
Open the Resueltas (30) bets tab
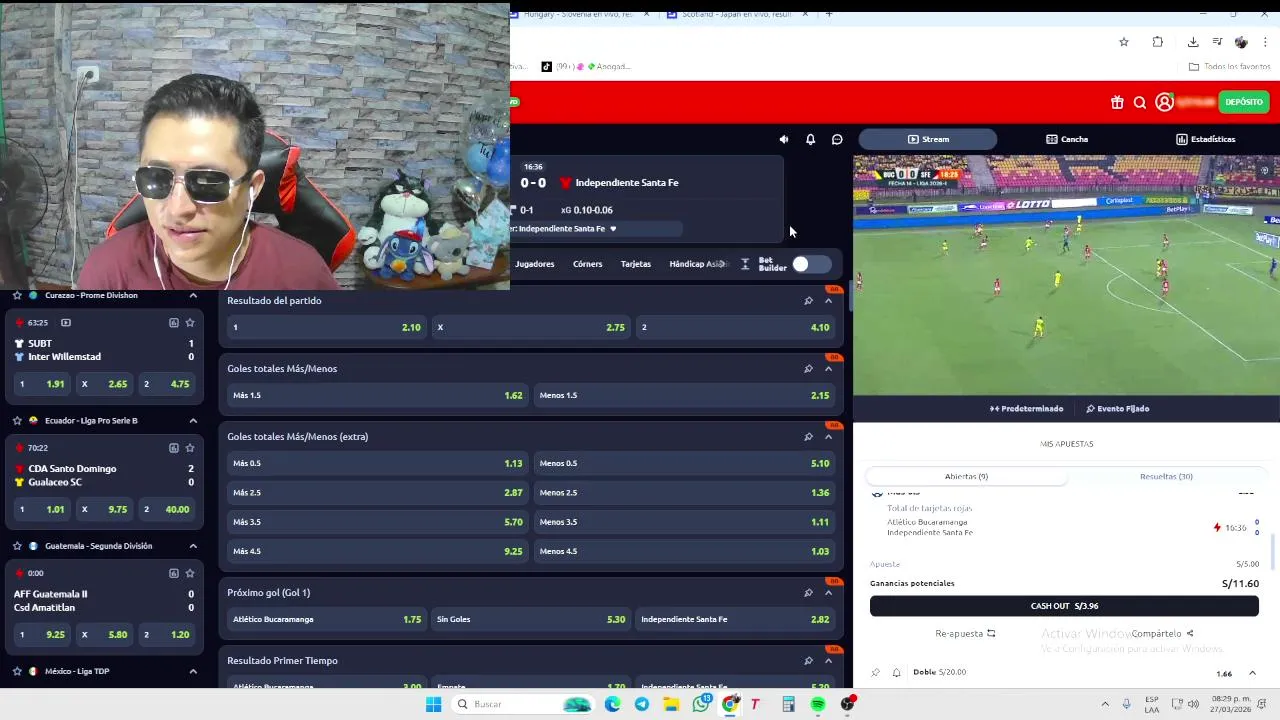tap(1166, 476)
